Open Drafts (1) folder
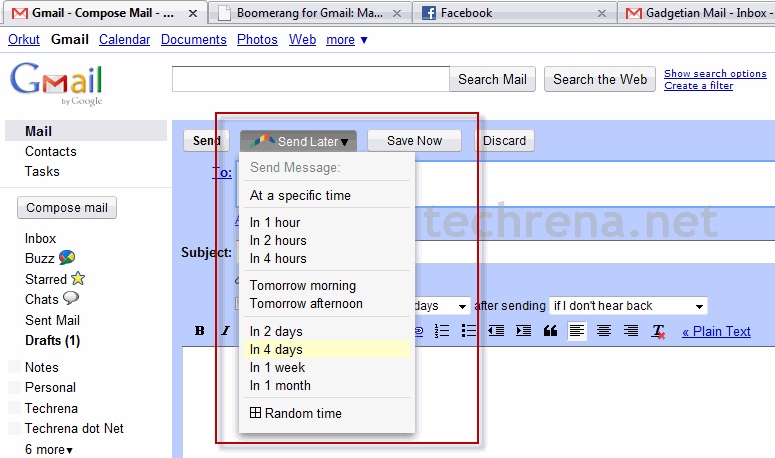Viewport: 775px width, 458px height. point(52,341)
